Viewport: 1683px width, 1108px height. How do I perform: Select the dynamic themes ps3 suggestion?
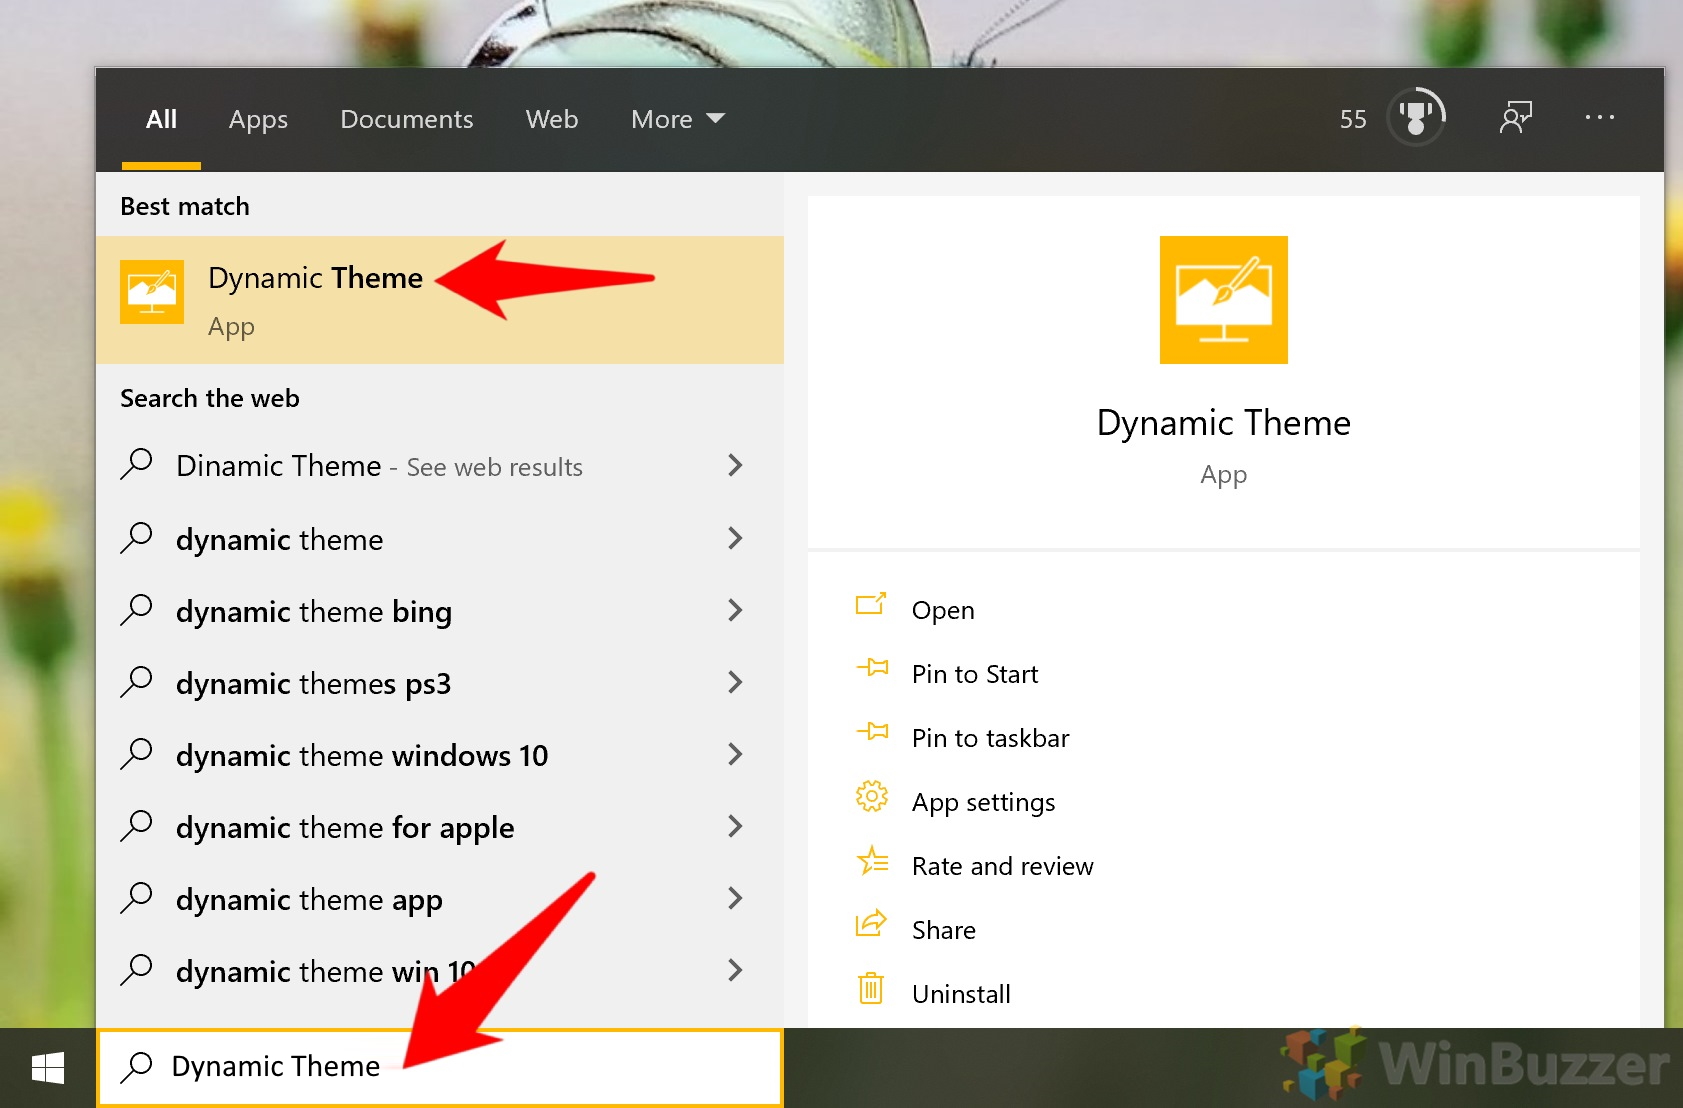pyautogui.click(x=440, y=682)
